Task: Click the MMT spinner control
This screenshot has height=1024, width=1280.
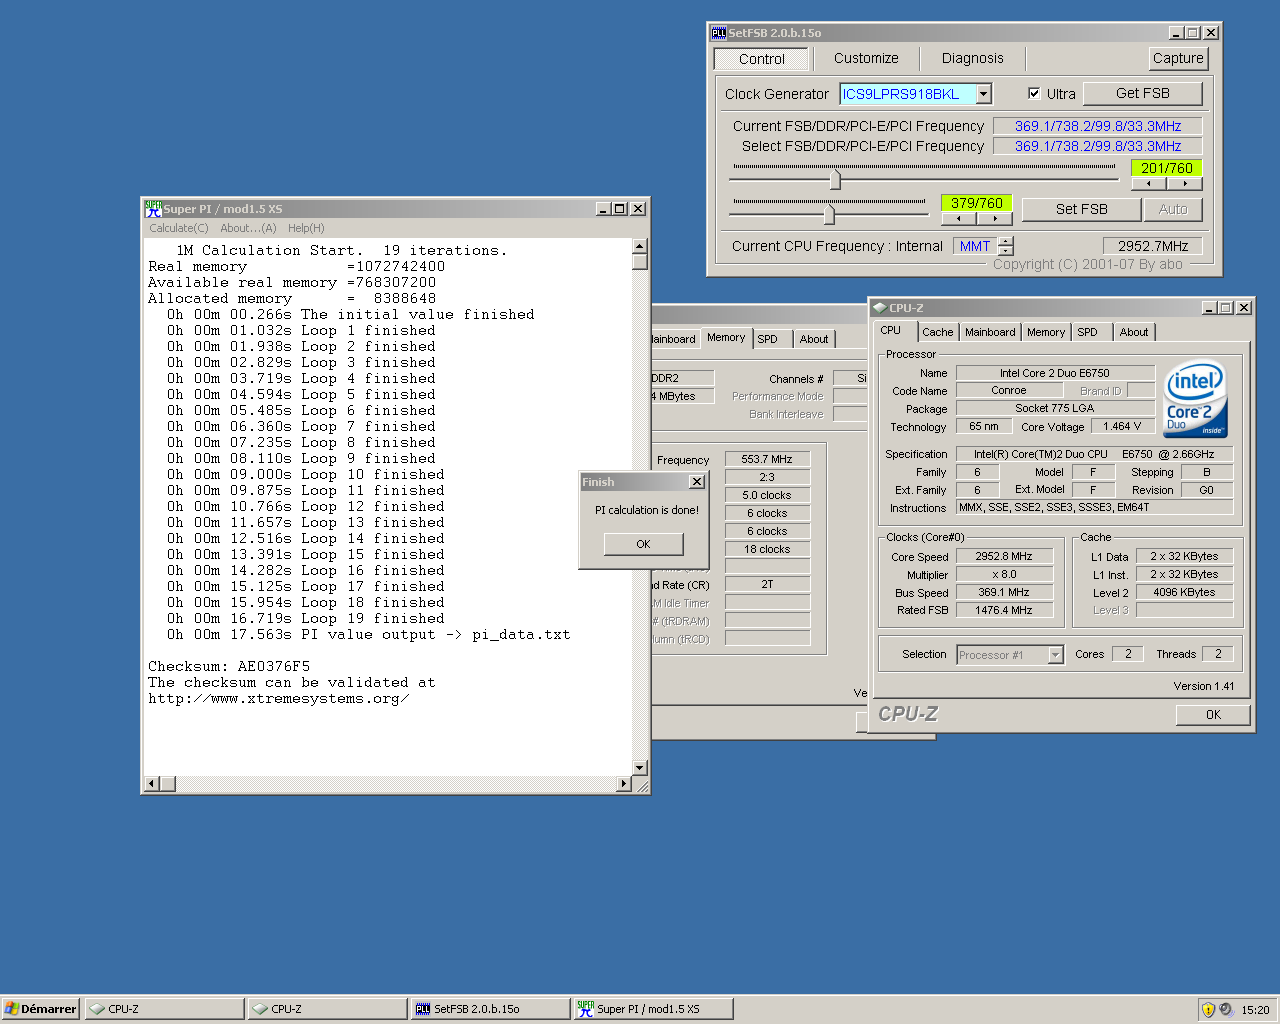Action: coord(1006,246)
